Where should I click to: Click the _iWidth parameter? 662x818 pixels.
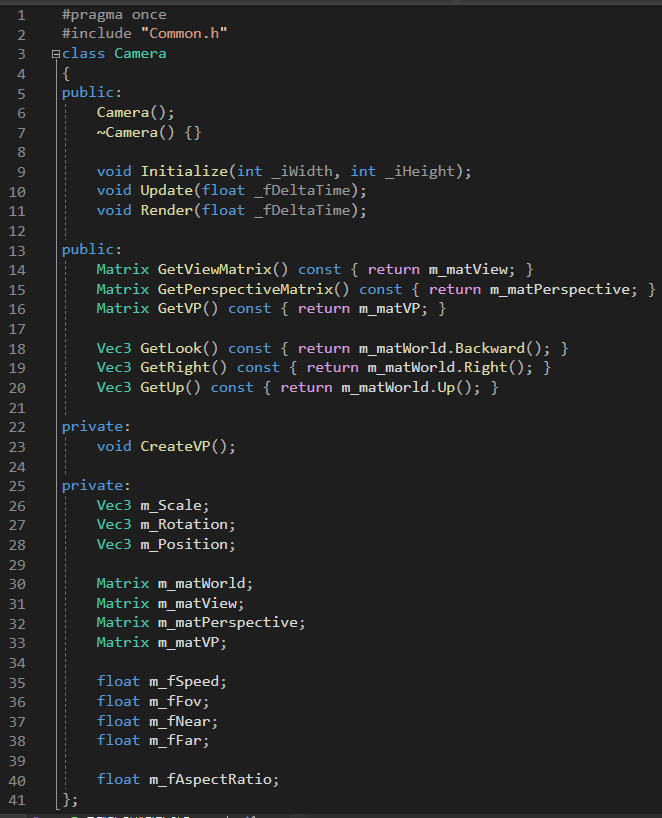(x=302, y=172)
